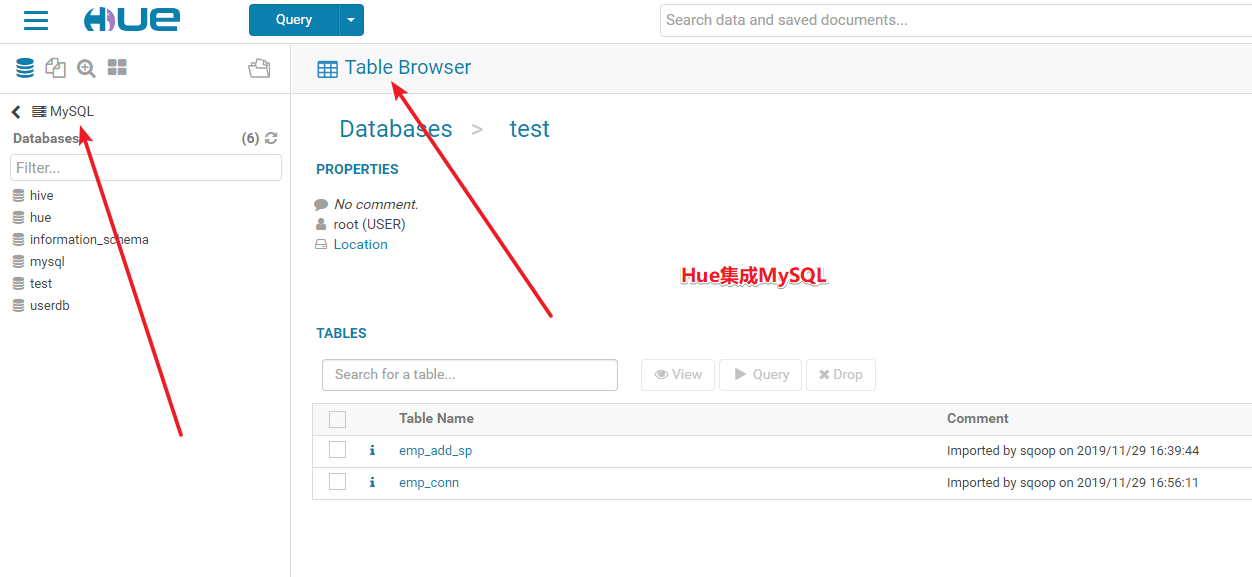
Task: Open the apps grid panel icon
Action: click(x=117, y=67)
